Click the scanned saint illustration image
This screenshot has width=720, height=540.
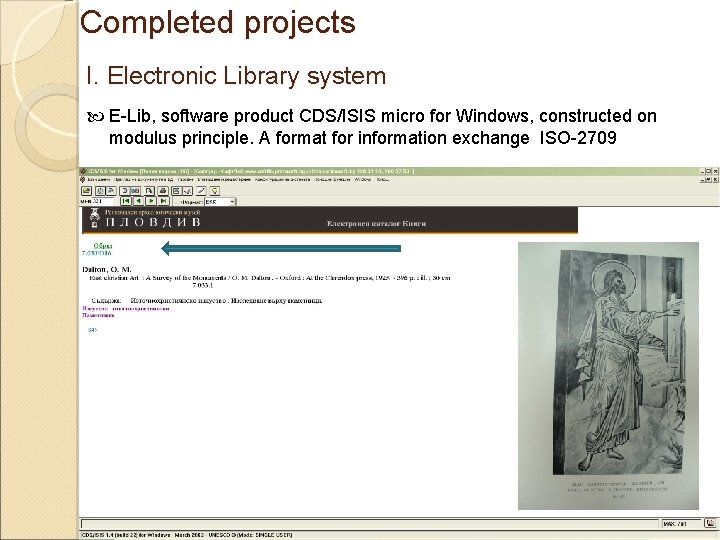(x=608, y=376)
